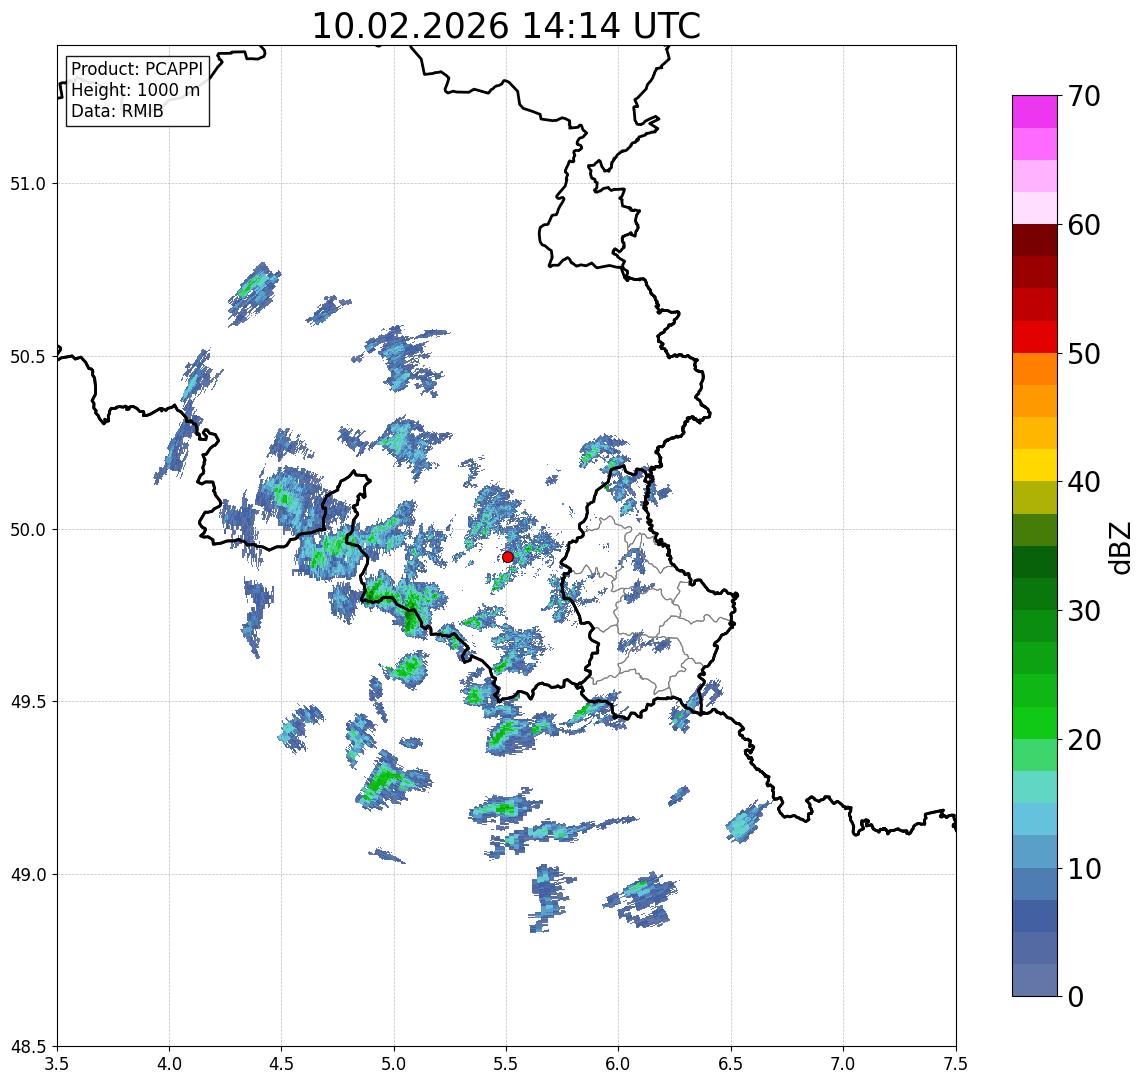Click the plot title '10.02.2026 14:14 UTC'
This screenshot has width=1145, height=1084.
506,26
